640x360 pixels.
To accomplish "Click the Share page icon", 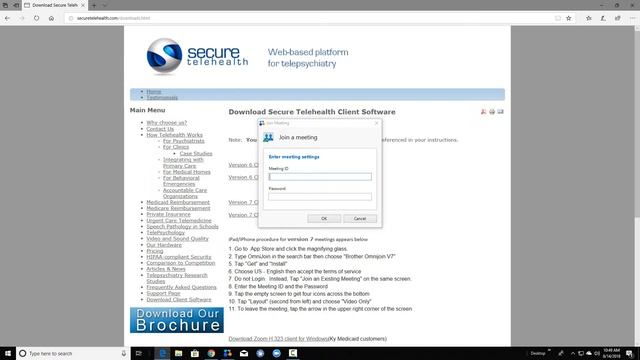I will pos(618,18).
